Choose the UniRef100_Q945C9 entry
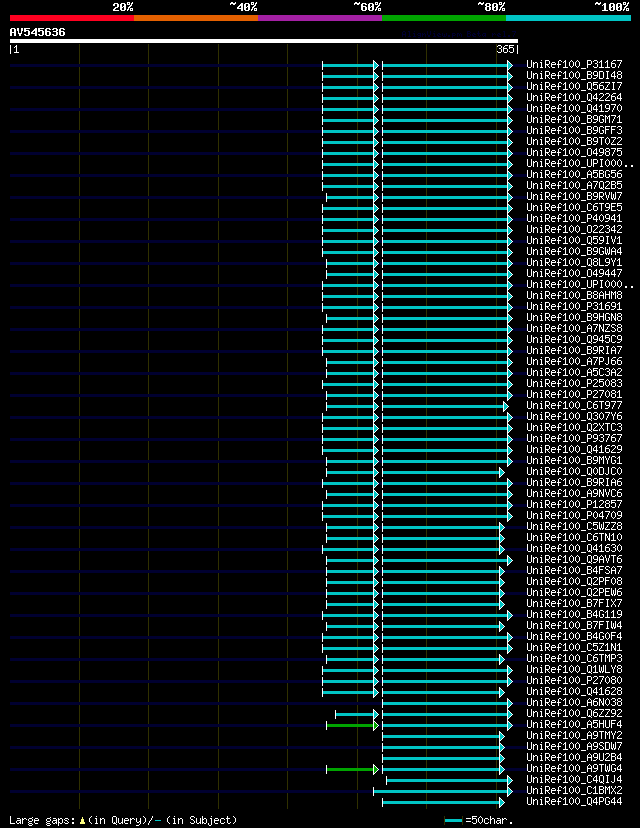Screen dimensions: 640x828 pos(574,340)
